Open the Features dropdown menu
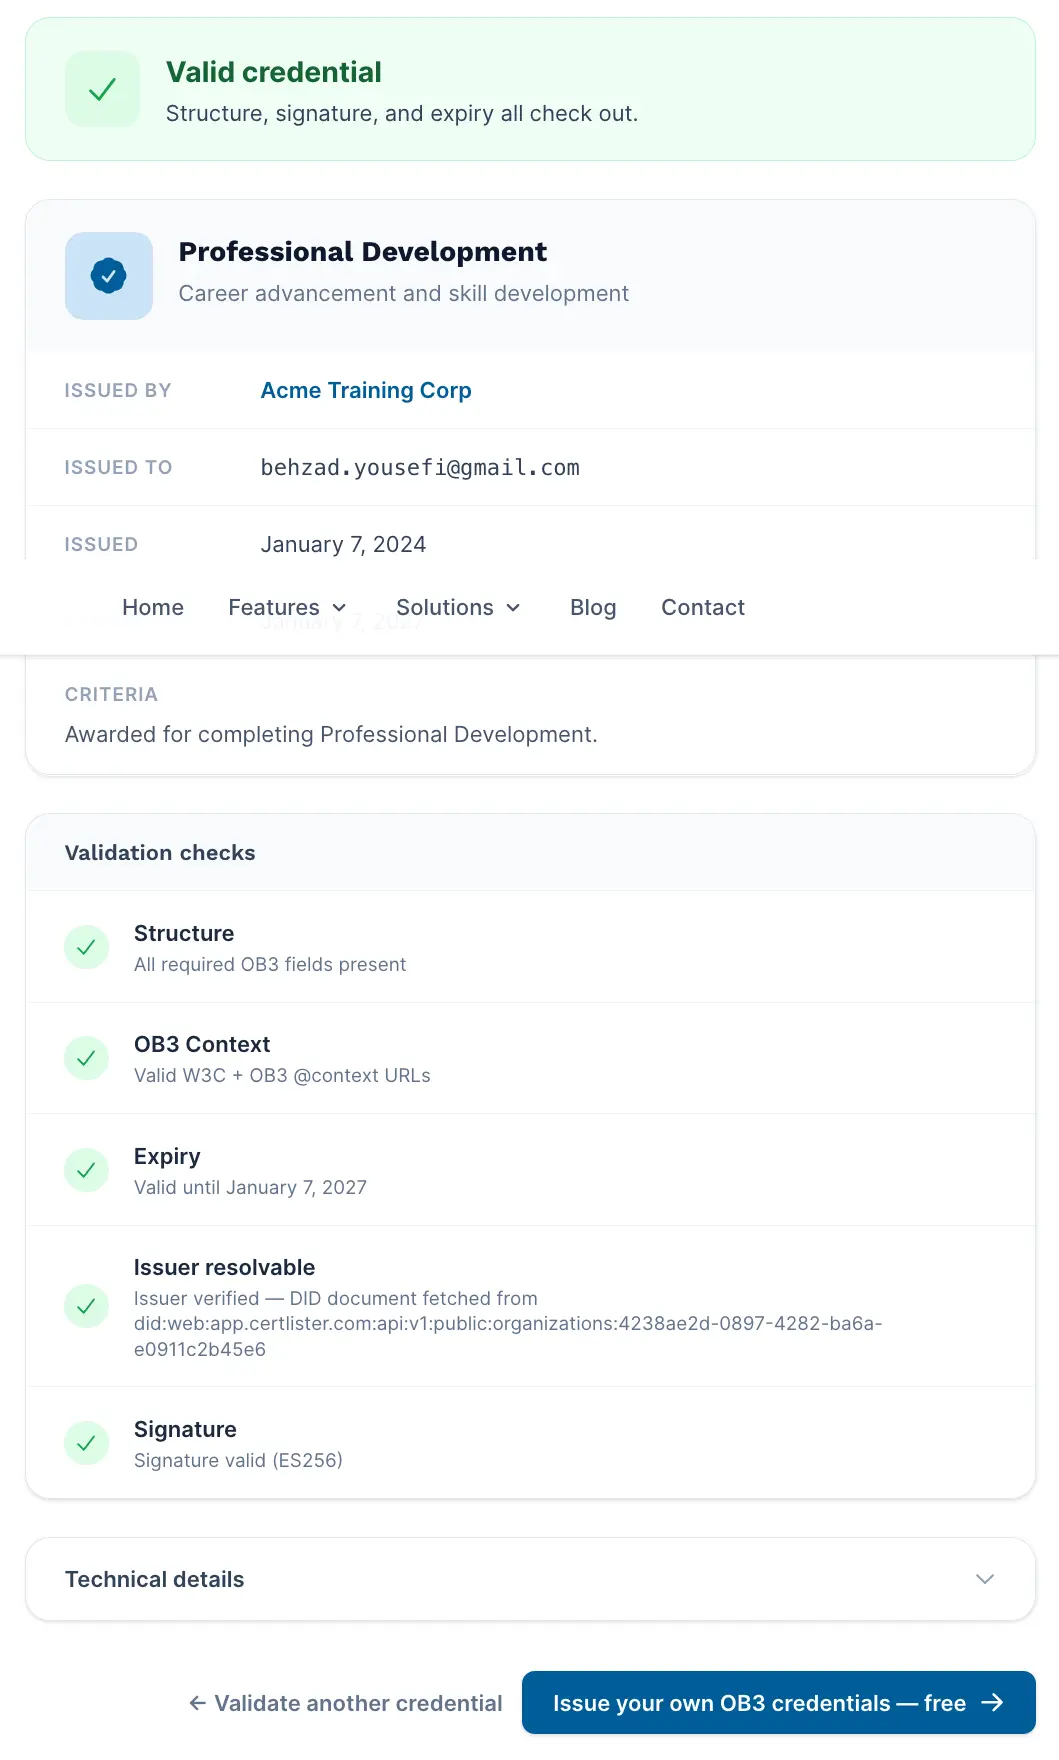This screenshot has height=1760, width=1059. coord(287,607)
